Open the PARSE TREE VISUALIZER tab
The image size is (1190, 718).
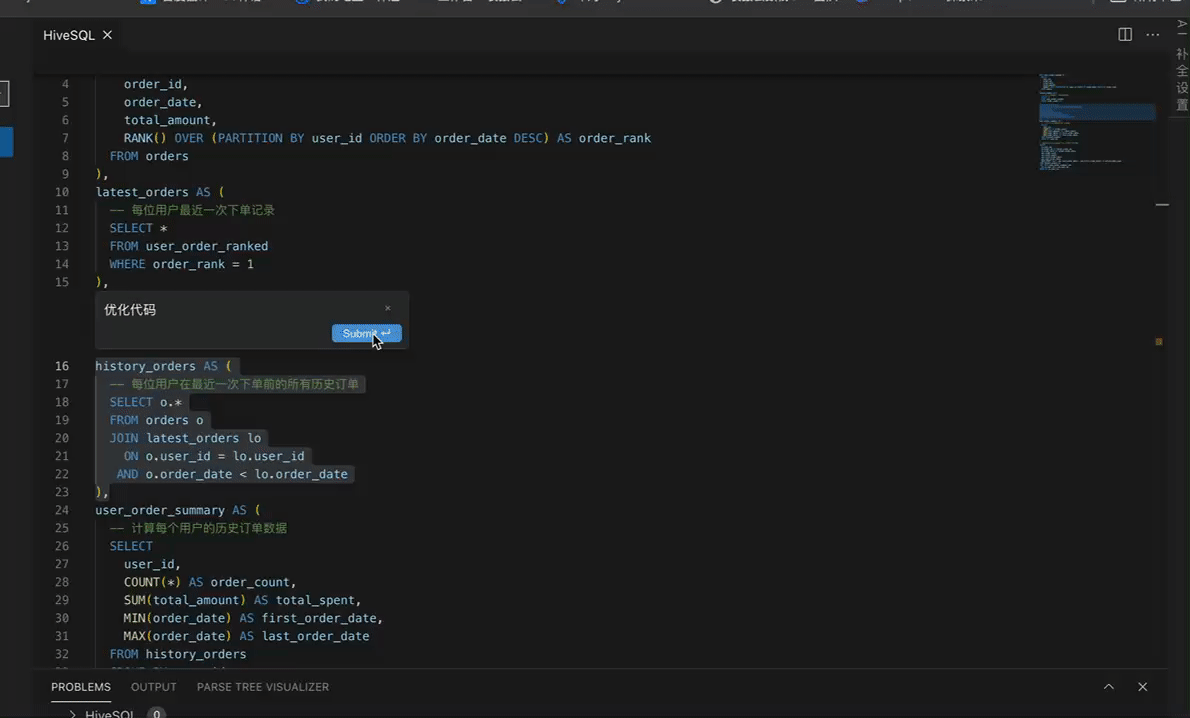pyautogui.click(x=262, y=687)
